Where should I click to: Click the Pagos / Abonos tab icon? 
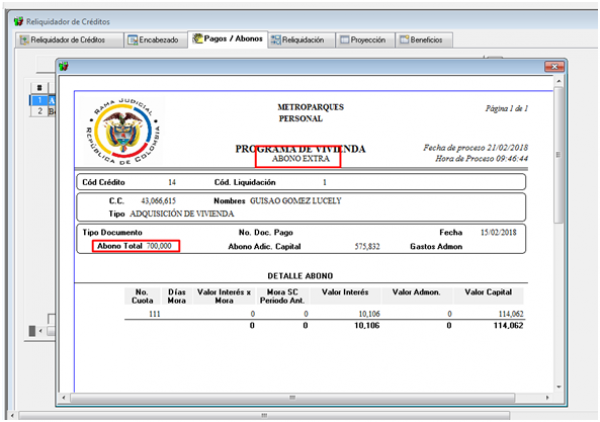click(x=197, y=38)
